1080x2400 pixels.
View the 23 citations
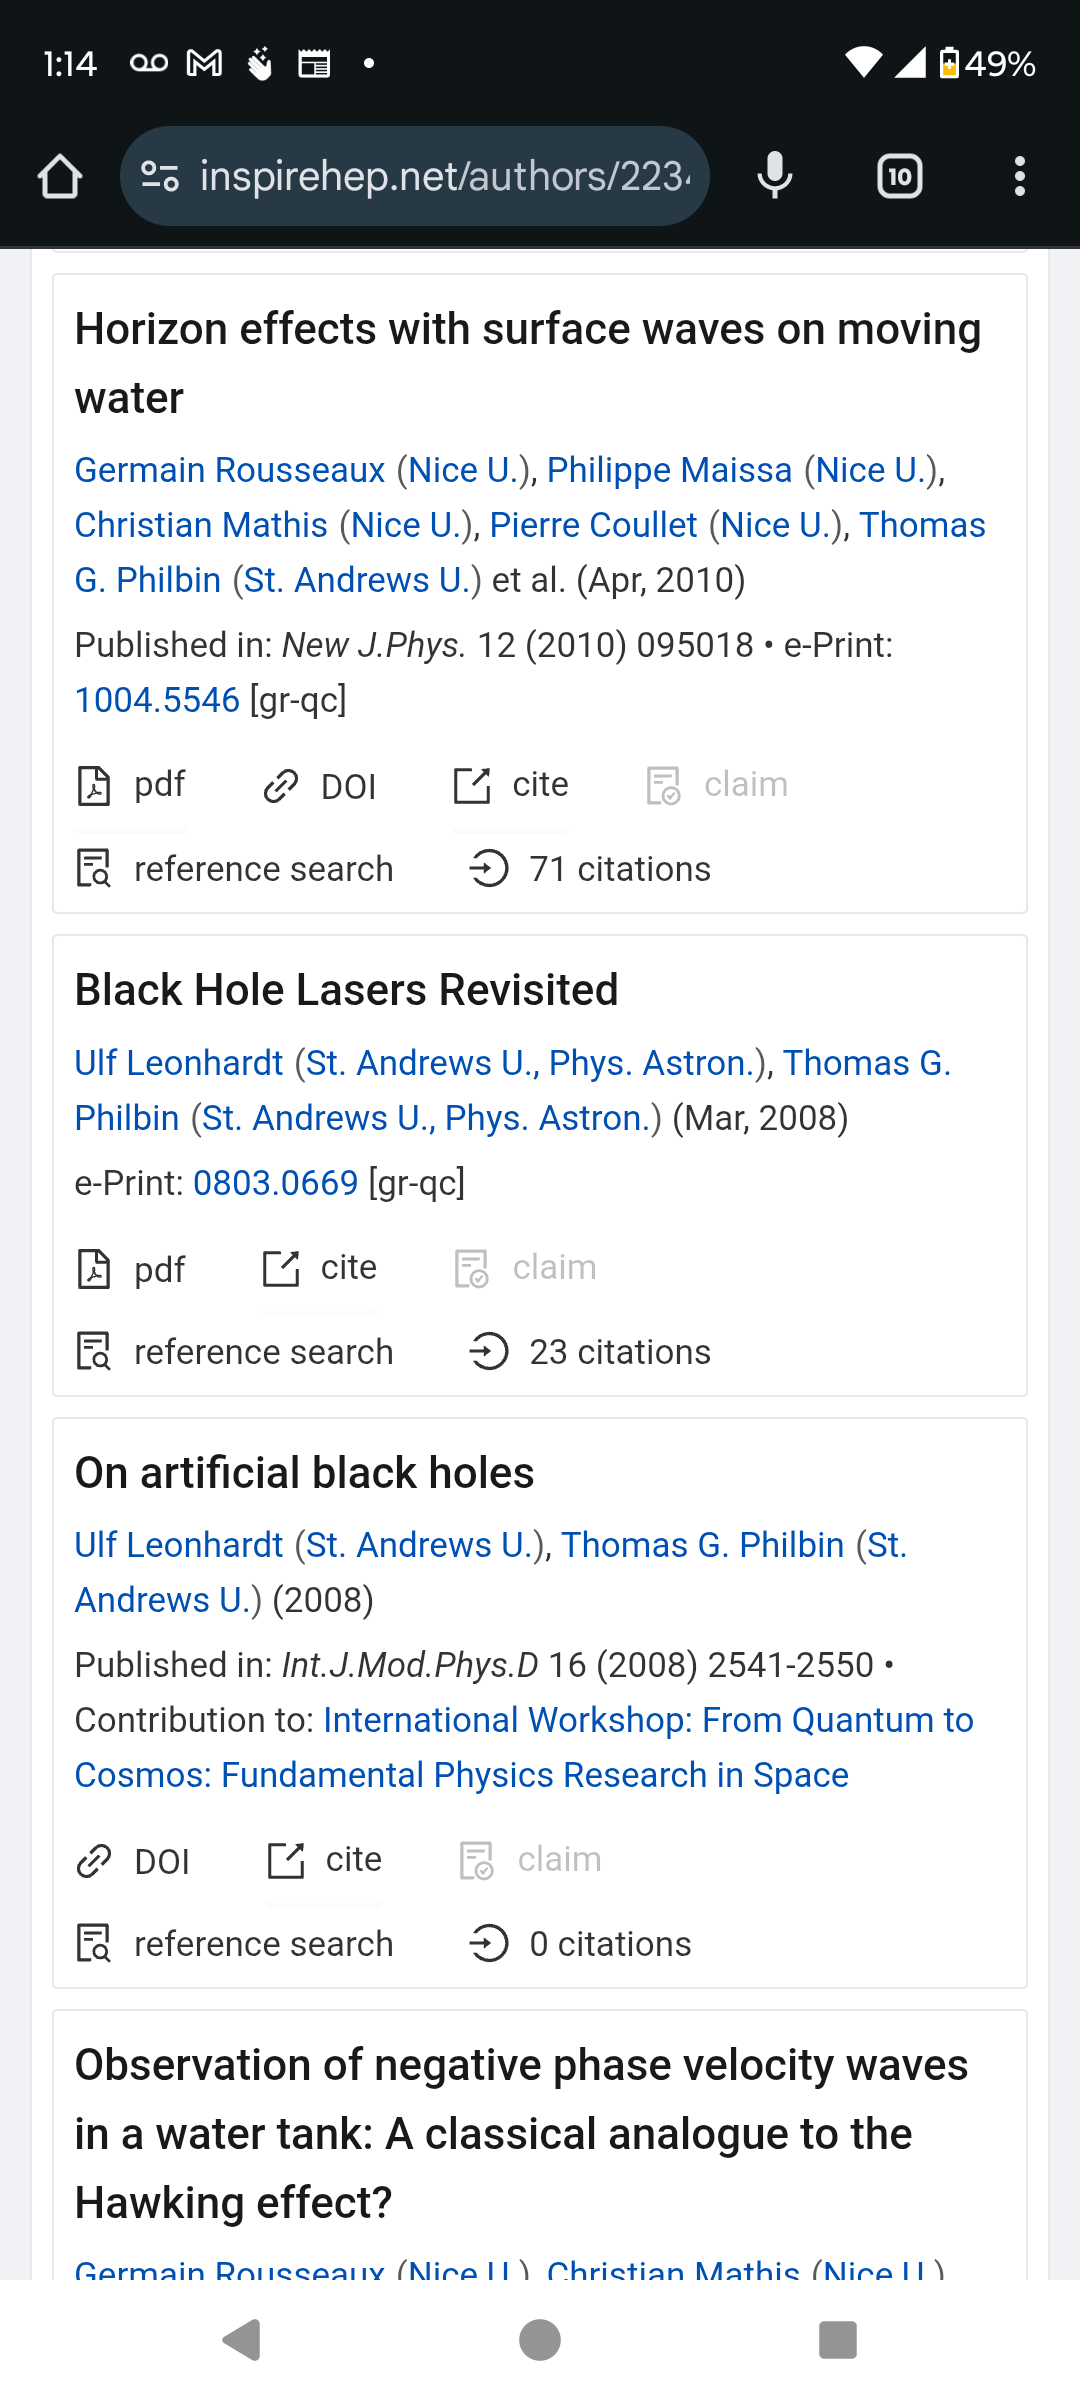[590, 1352]
